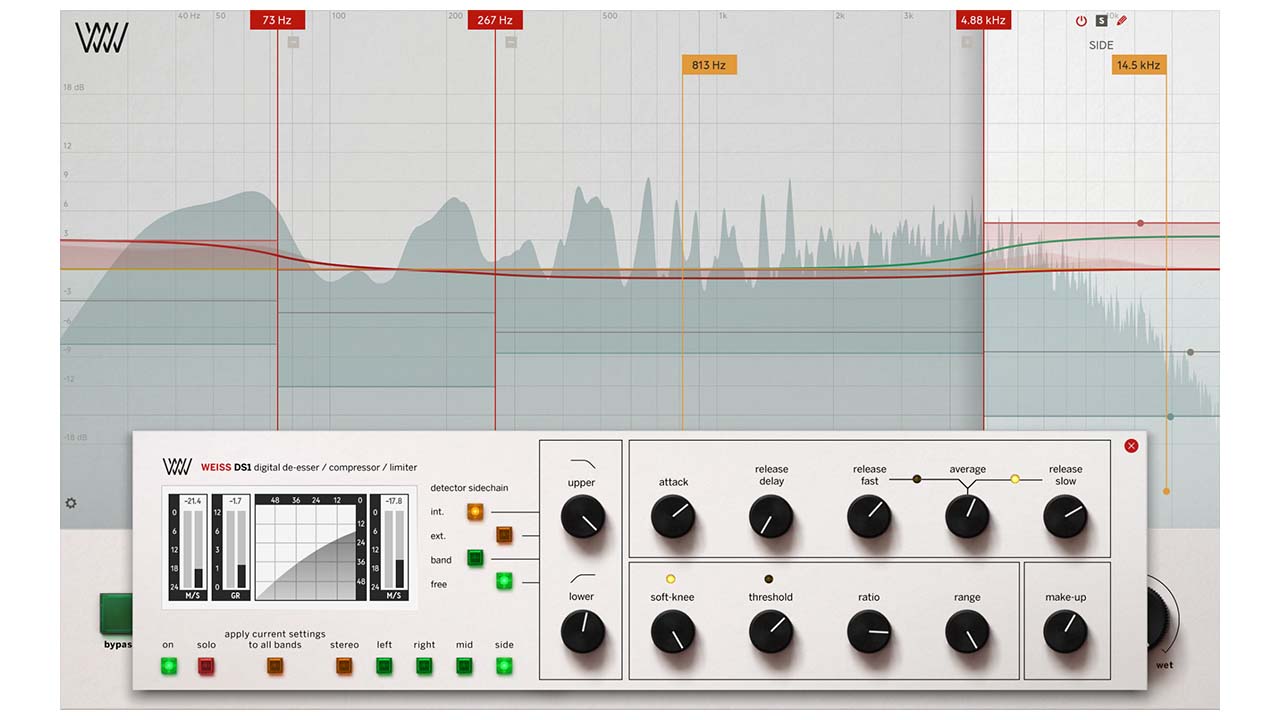
Task: Click the red pencil edit icon
Action: pyautogui.click(x=1121, y=21)
